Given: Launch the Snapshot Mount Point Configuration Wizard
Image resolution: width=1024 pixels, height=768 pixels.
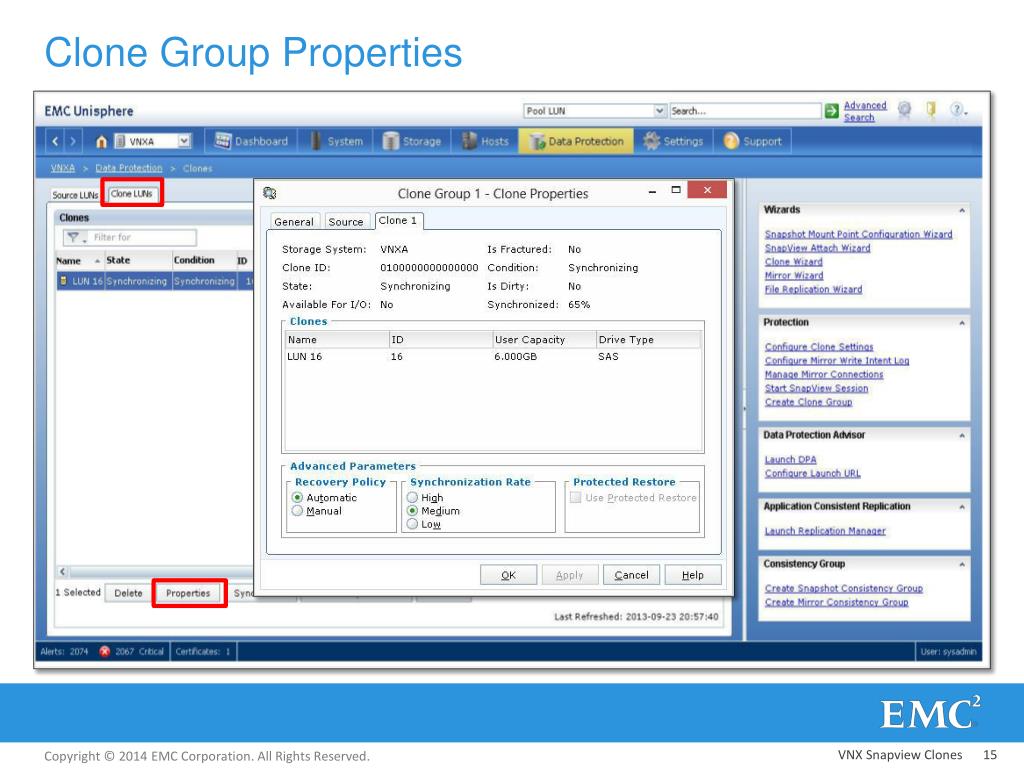Looking at the screenshot, I should (x=858, y=234).
